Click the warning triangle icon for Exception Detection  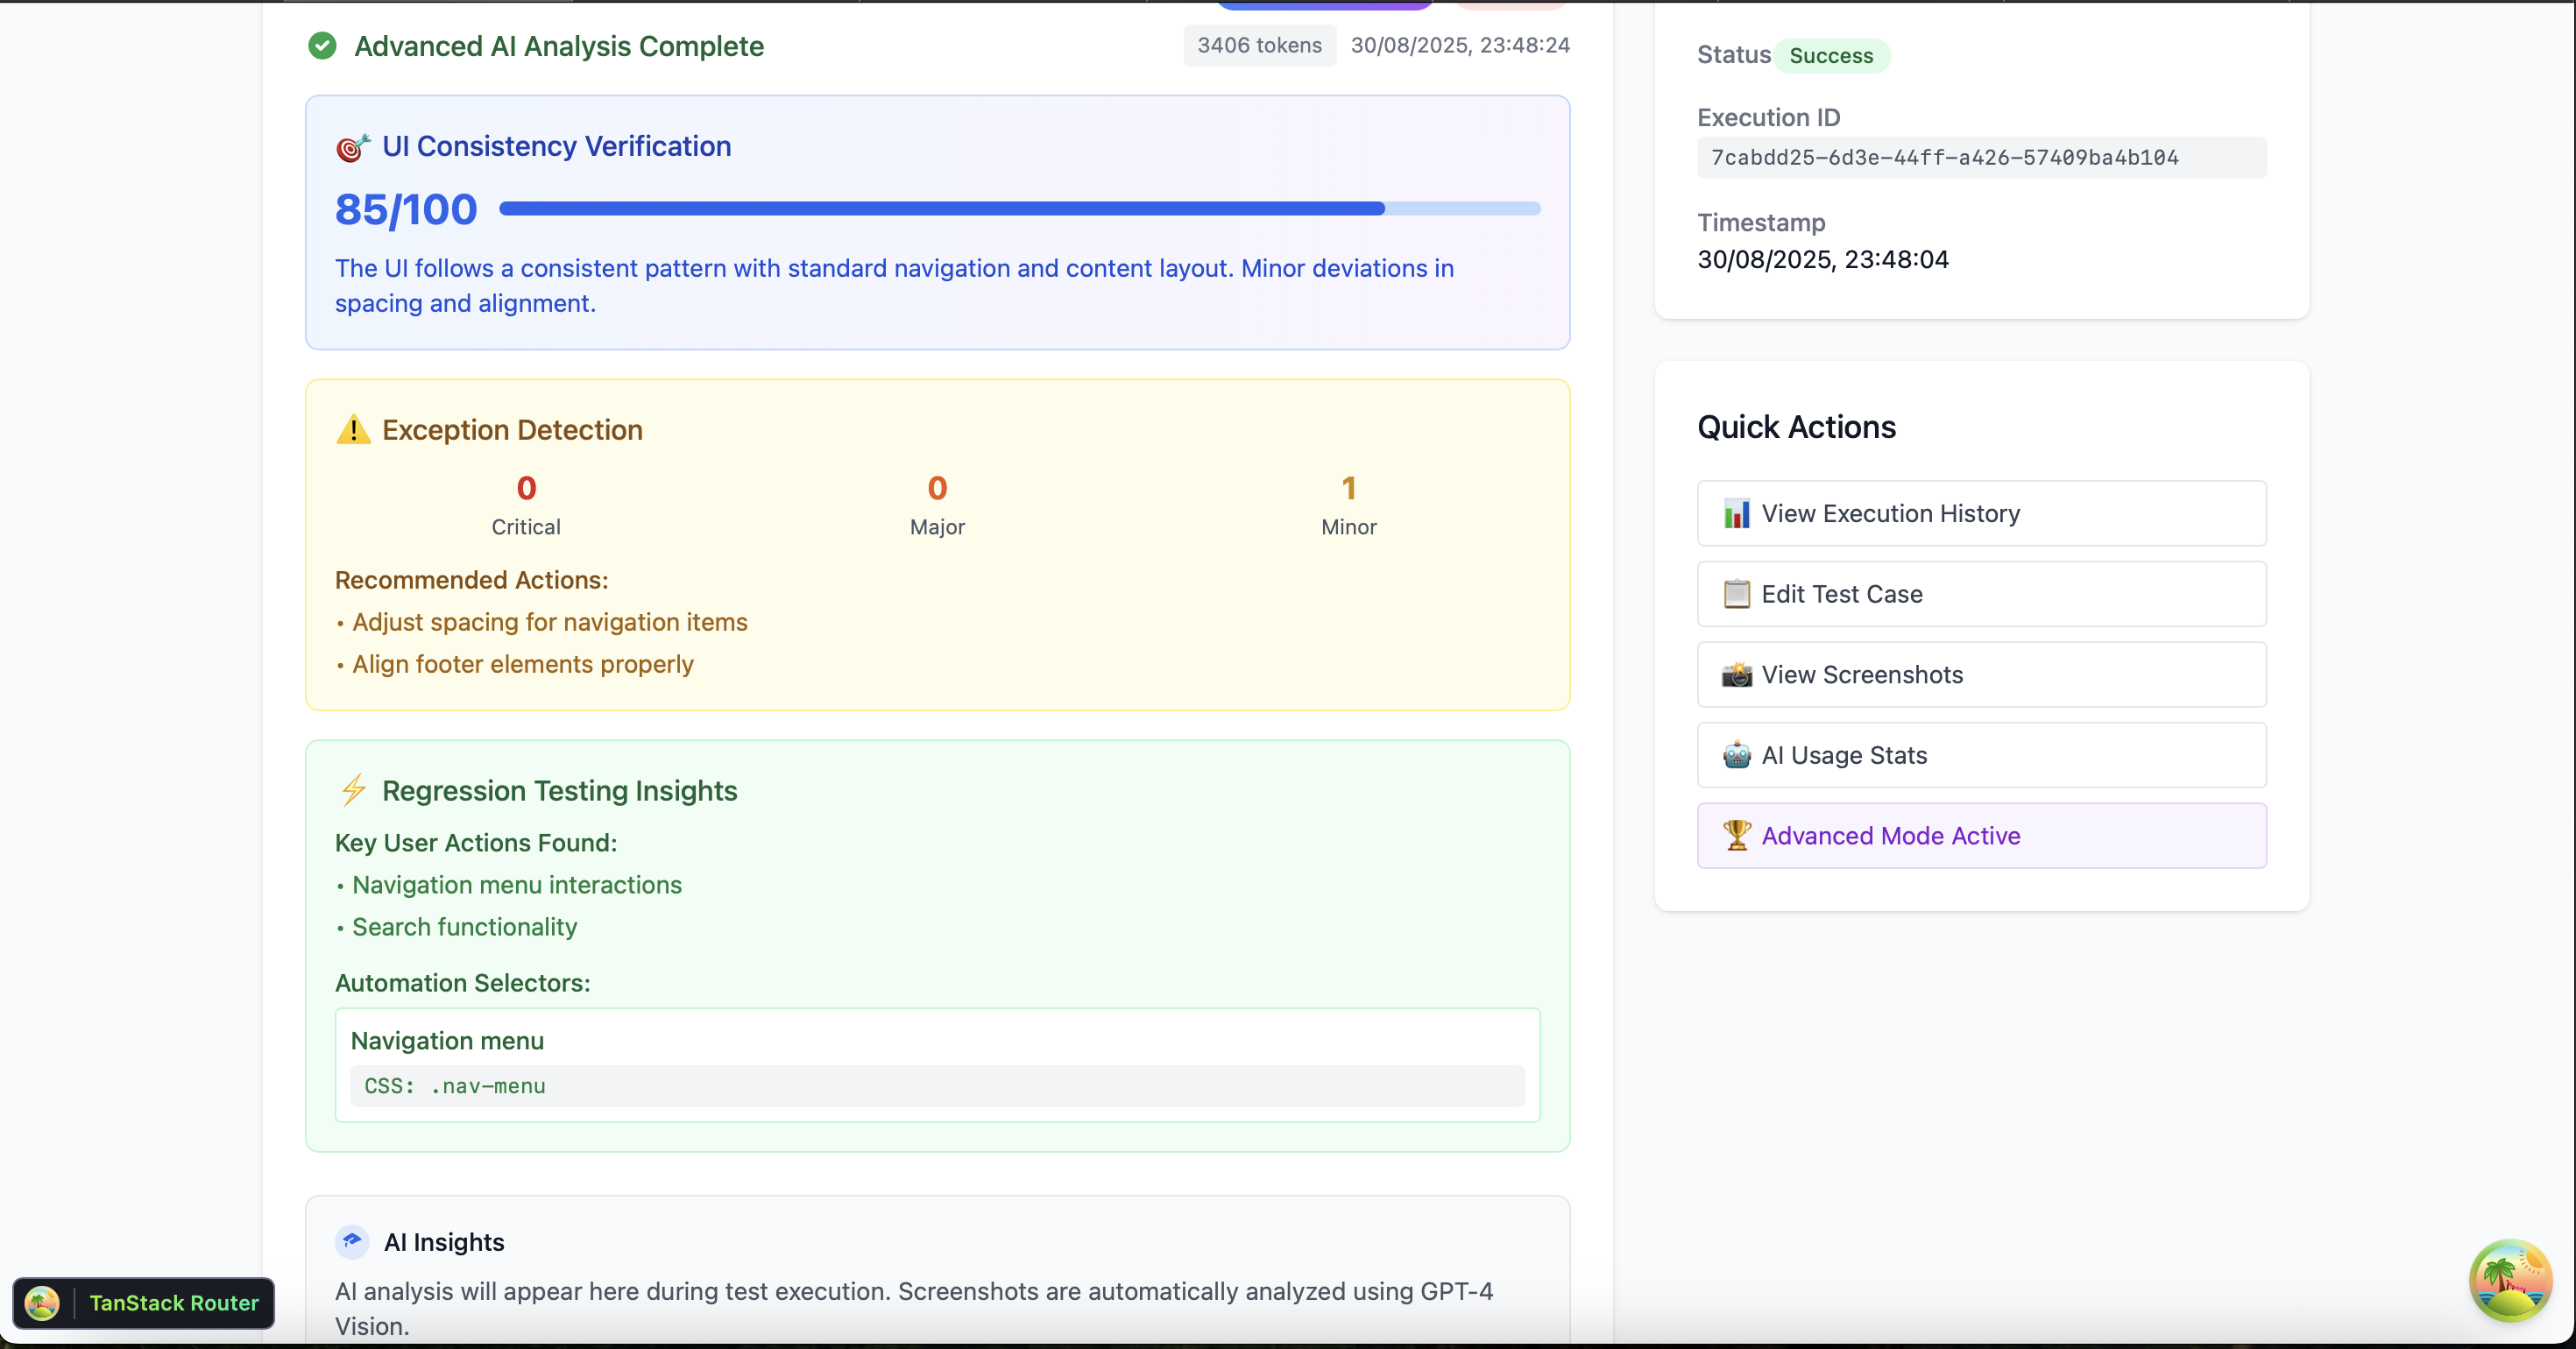click(353, 430)
